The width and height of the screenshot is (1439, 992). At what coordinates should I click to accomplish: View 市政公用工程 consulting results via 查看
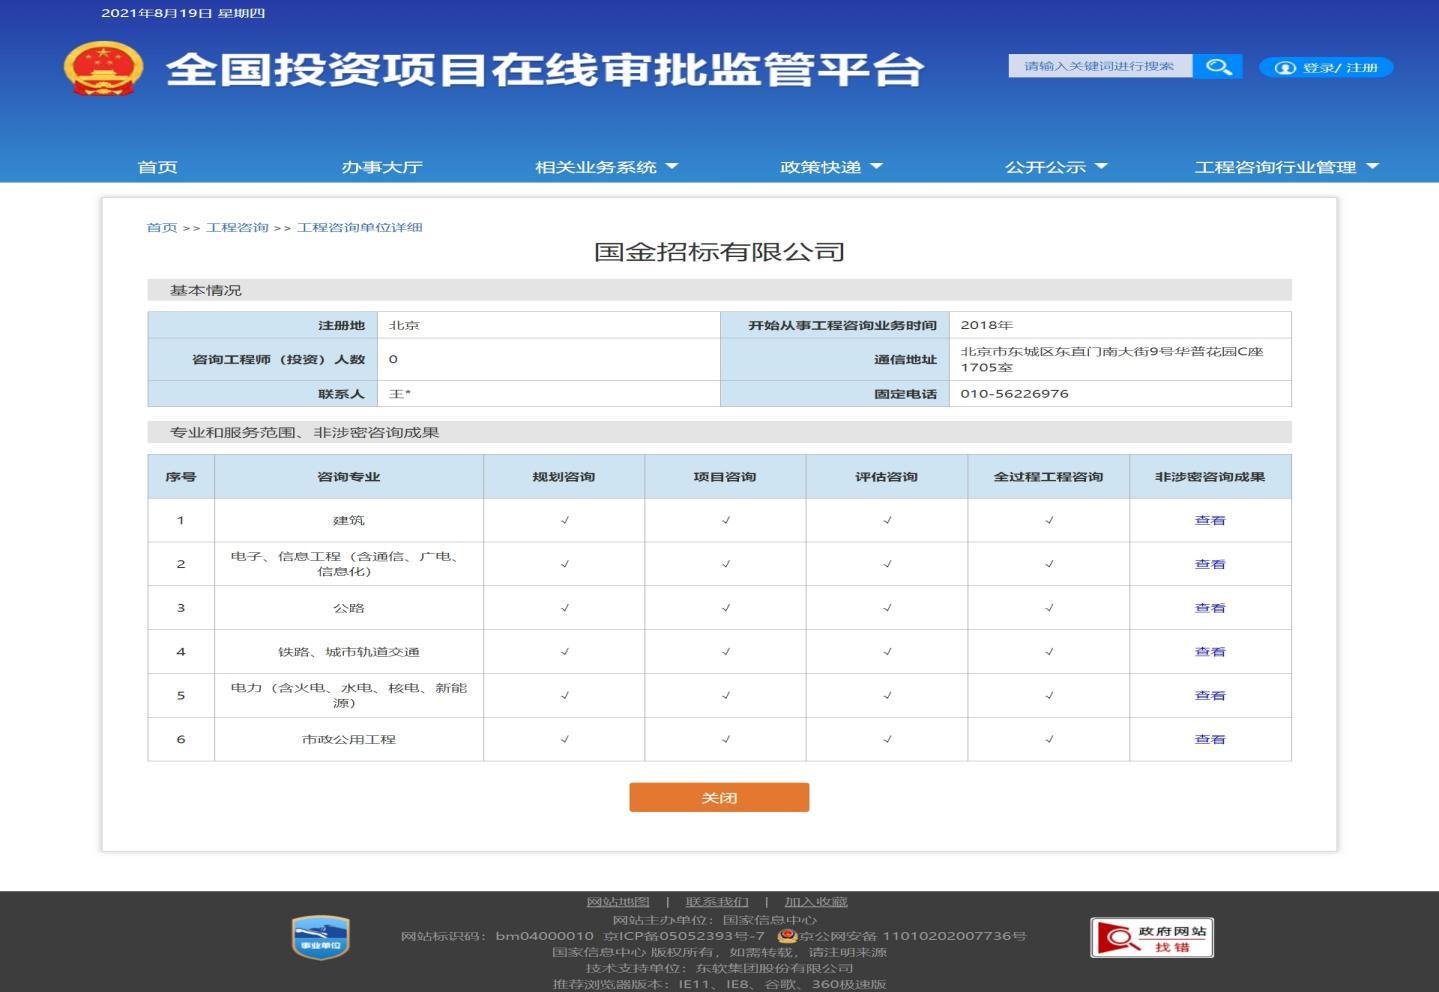(x=1209, y=738)
